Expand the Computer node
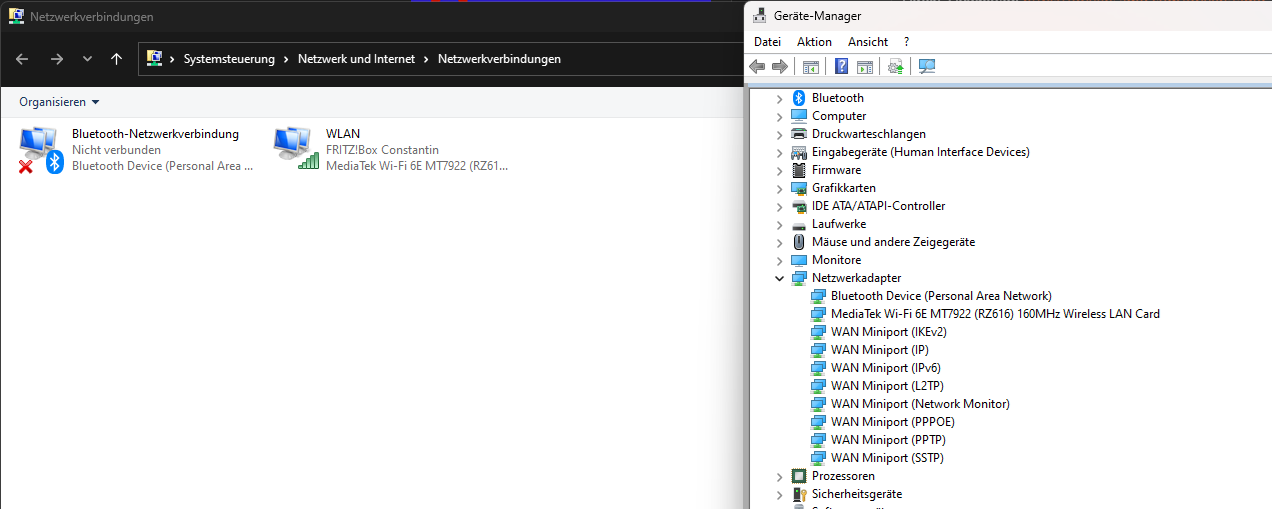Viewport: 1272px width, 509px height. pos(780,116)
